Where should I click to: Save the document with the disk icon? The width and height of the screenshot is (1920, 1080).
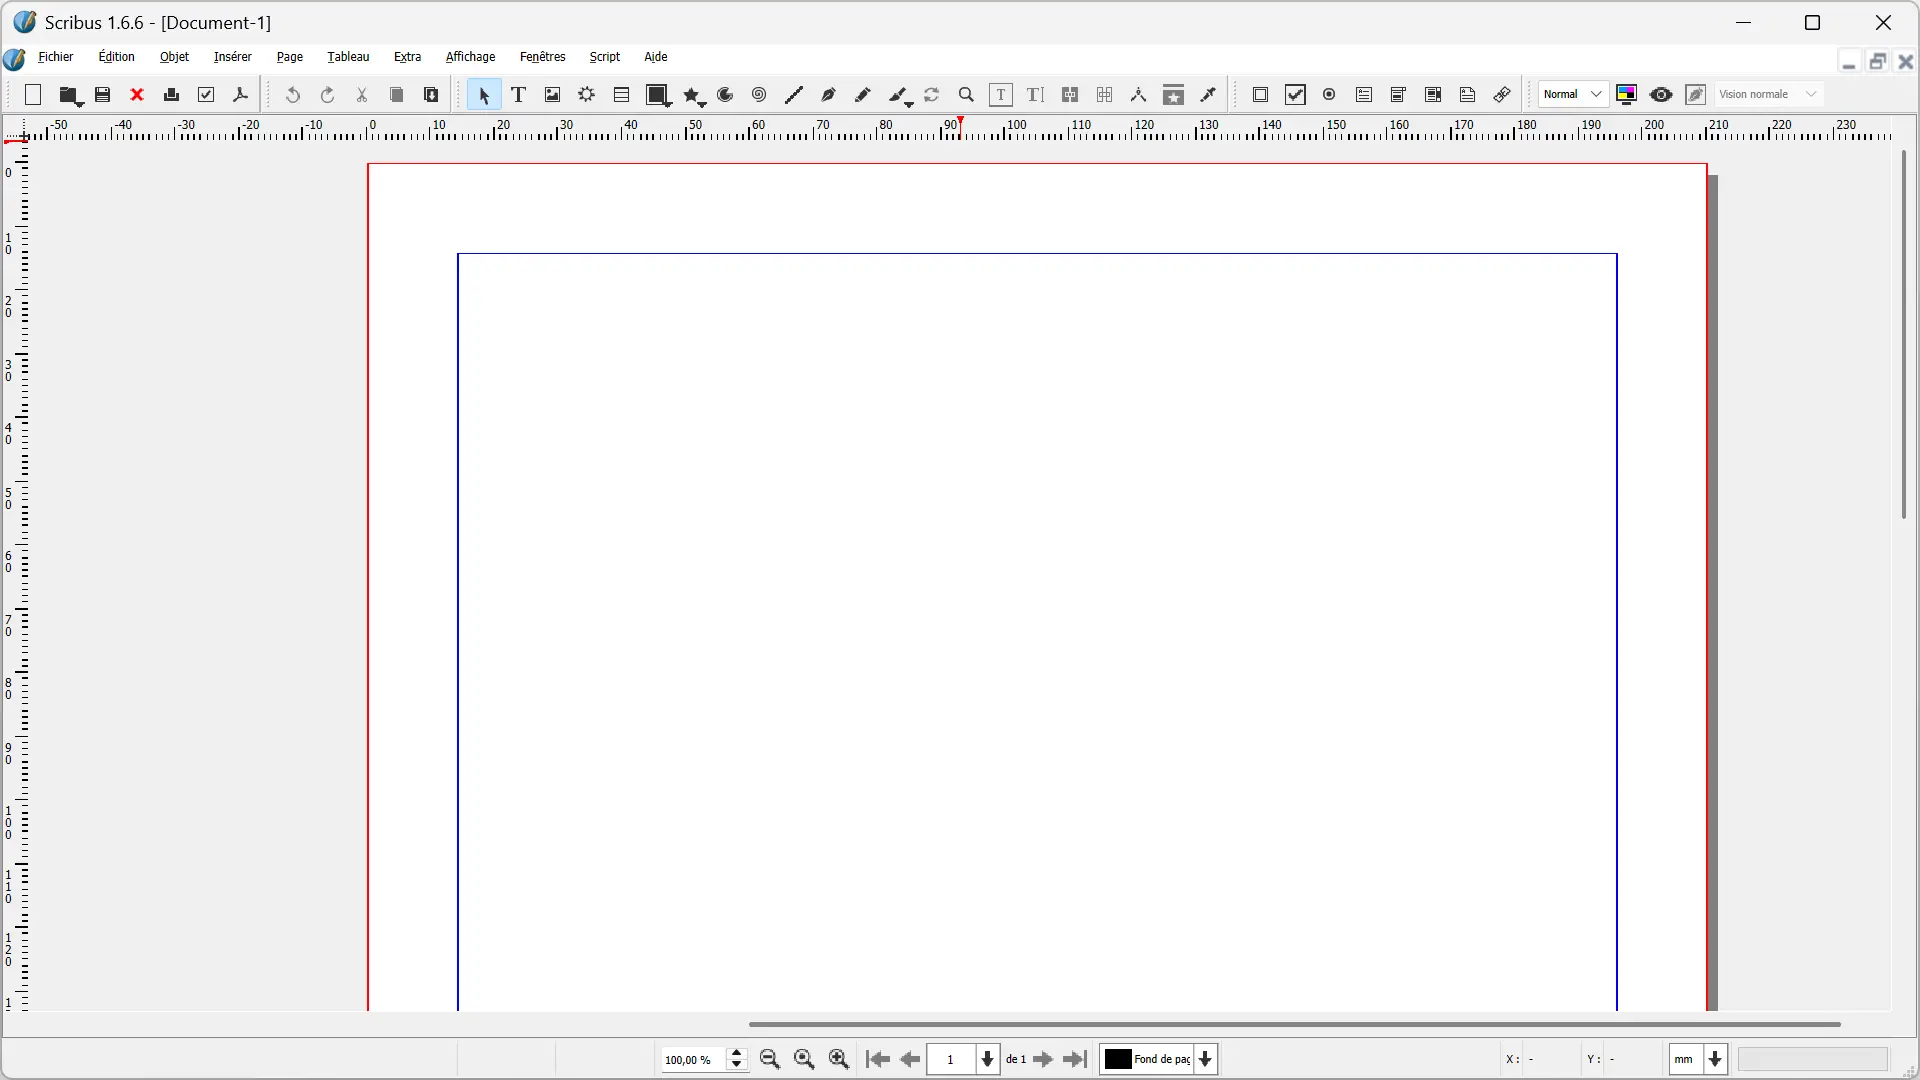point(103,95)
